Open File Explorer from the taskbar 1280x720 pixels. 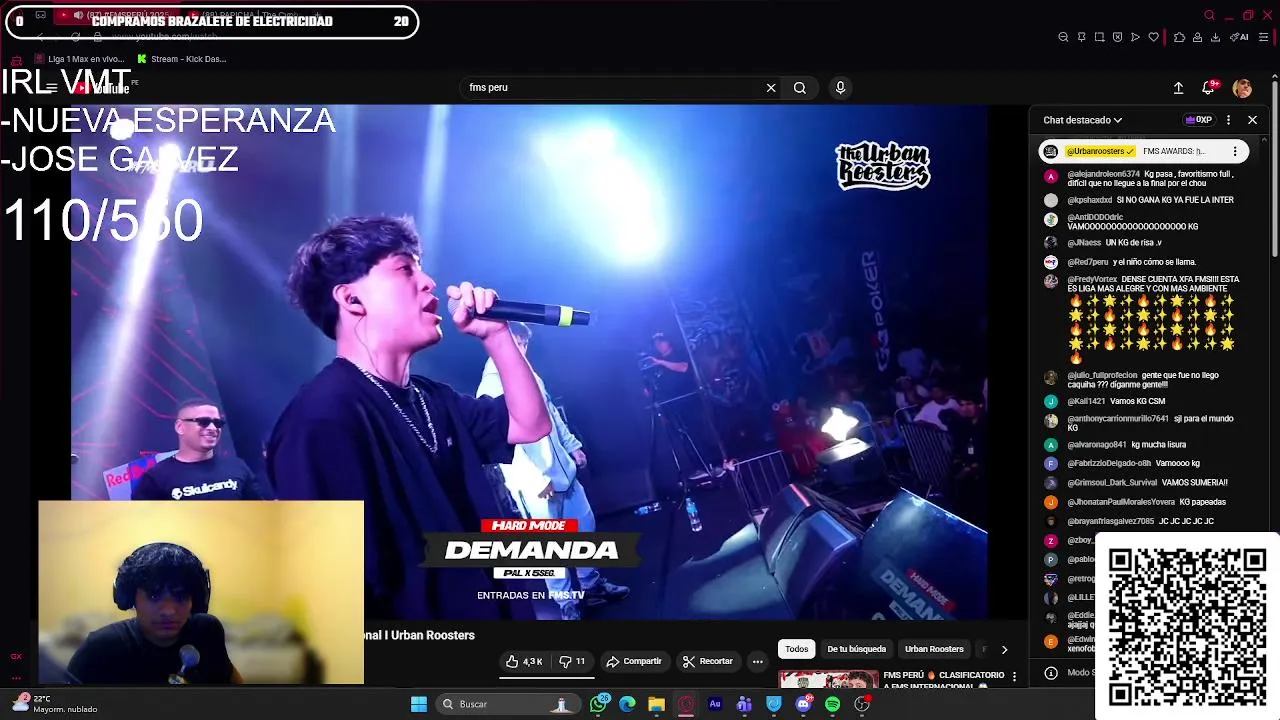point(656,704)
